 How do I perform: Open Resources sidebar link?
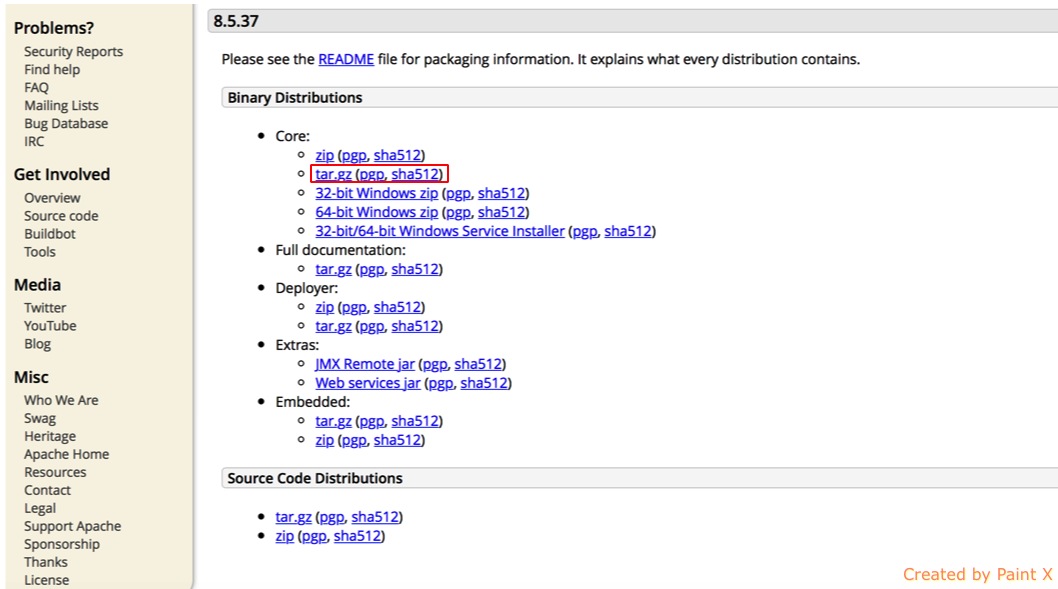[55, 472]
